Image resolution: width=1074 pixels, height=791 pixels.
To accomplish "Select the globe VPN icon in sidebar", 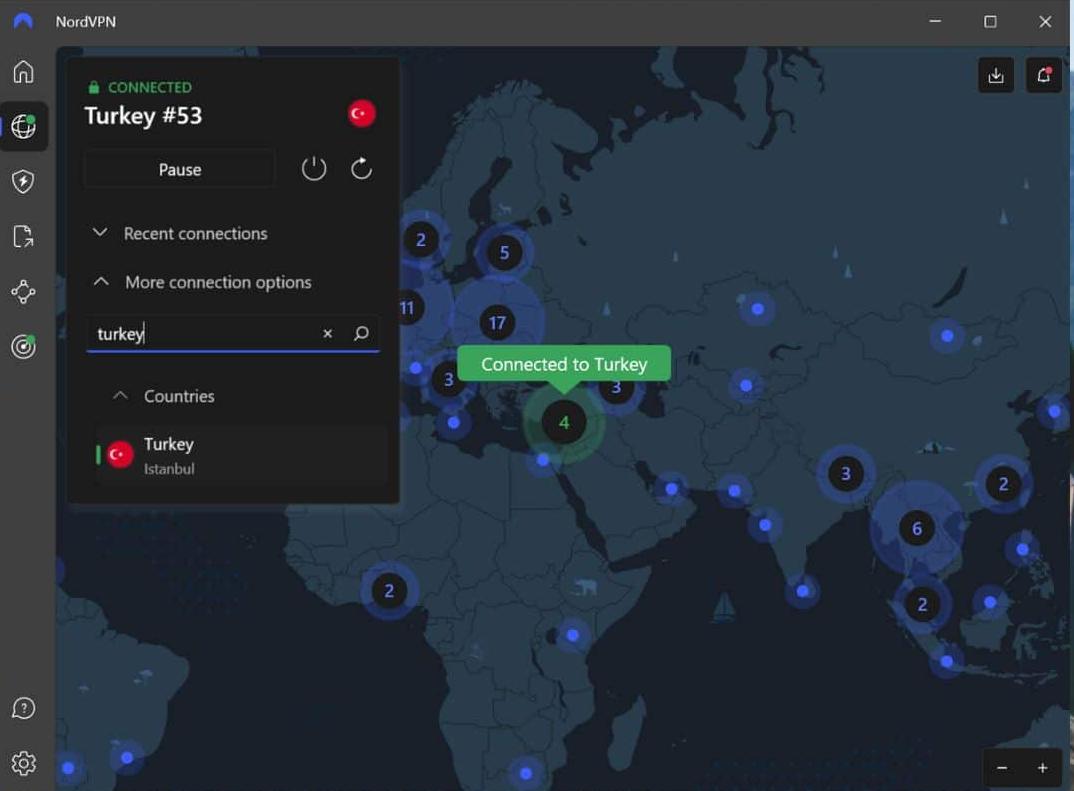I will pos(23,127).
